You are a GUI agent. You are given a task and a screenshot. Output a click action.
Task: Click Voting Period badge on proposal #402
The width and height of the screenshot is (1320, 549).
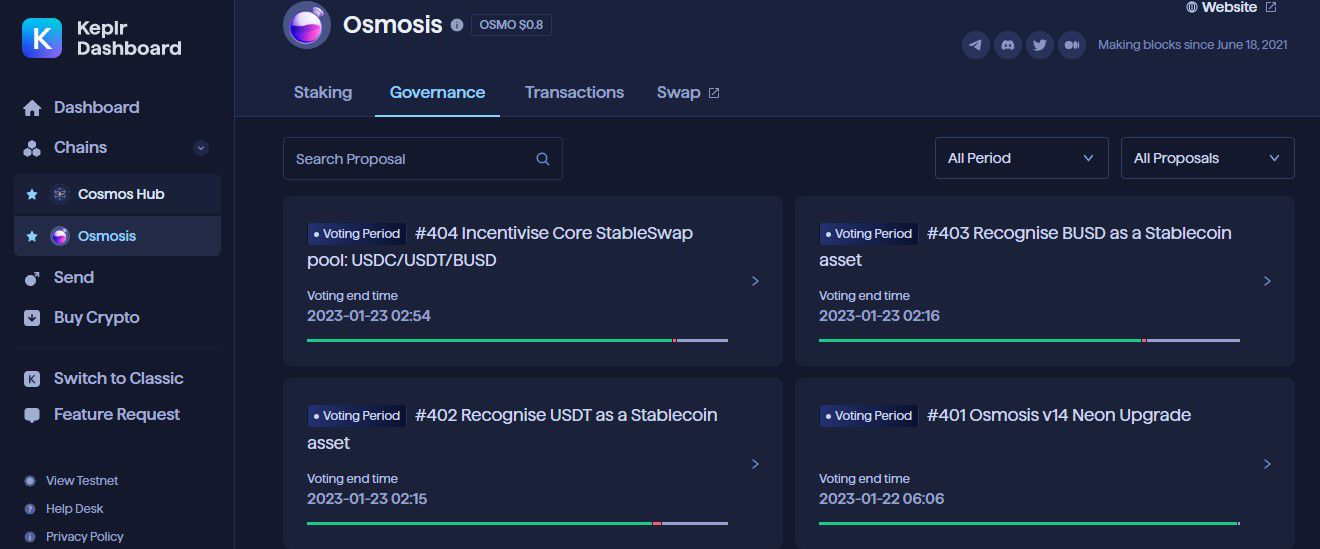[x=356, y=415]
